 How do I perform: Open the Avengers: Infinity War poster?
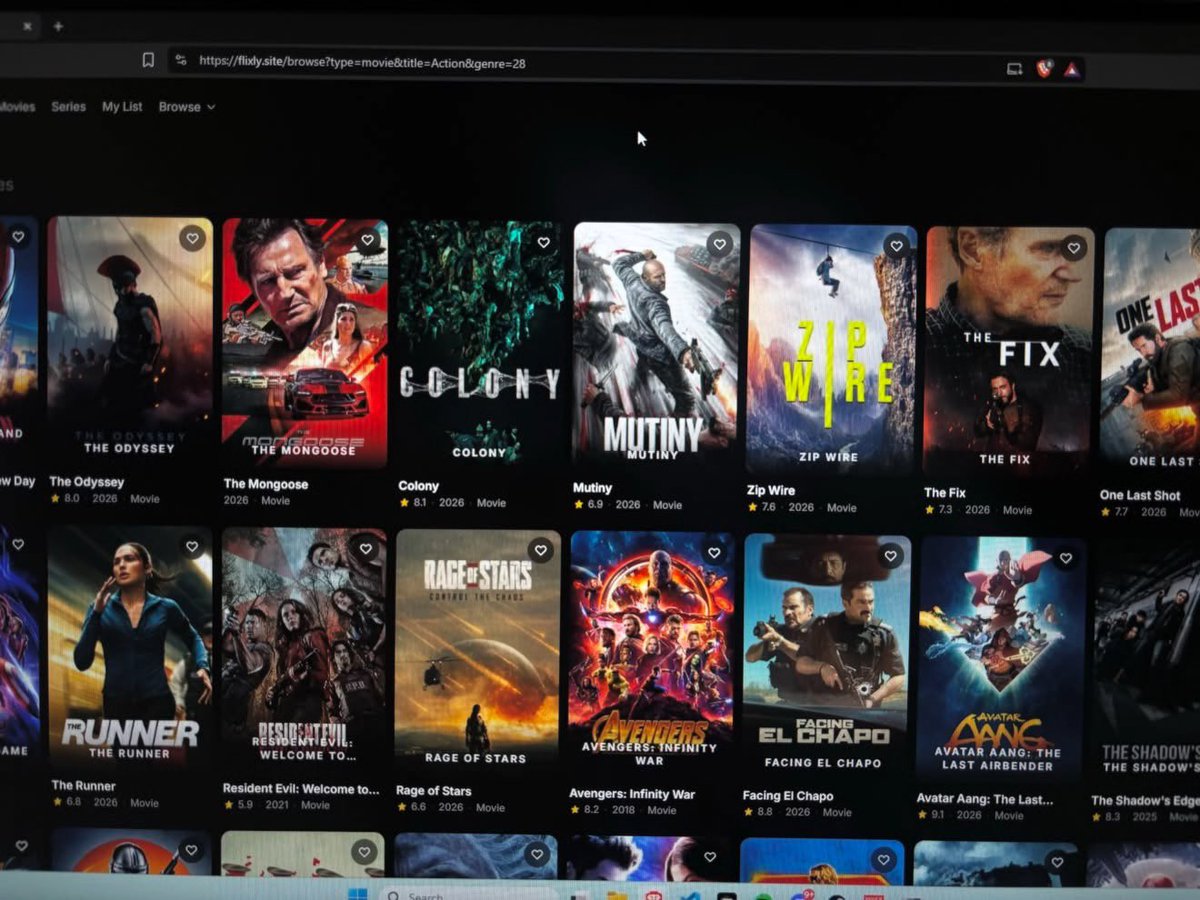tap(652, 655)
